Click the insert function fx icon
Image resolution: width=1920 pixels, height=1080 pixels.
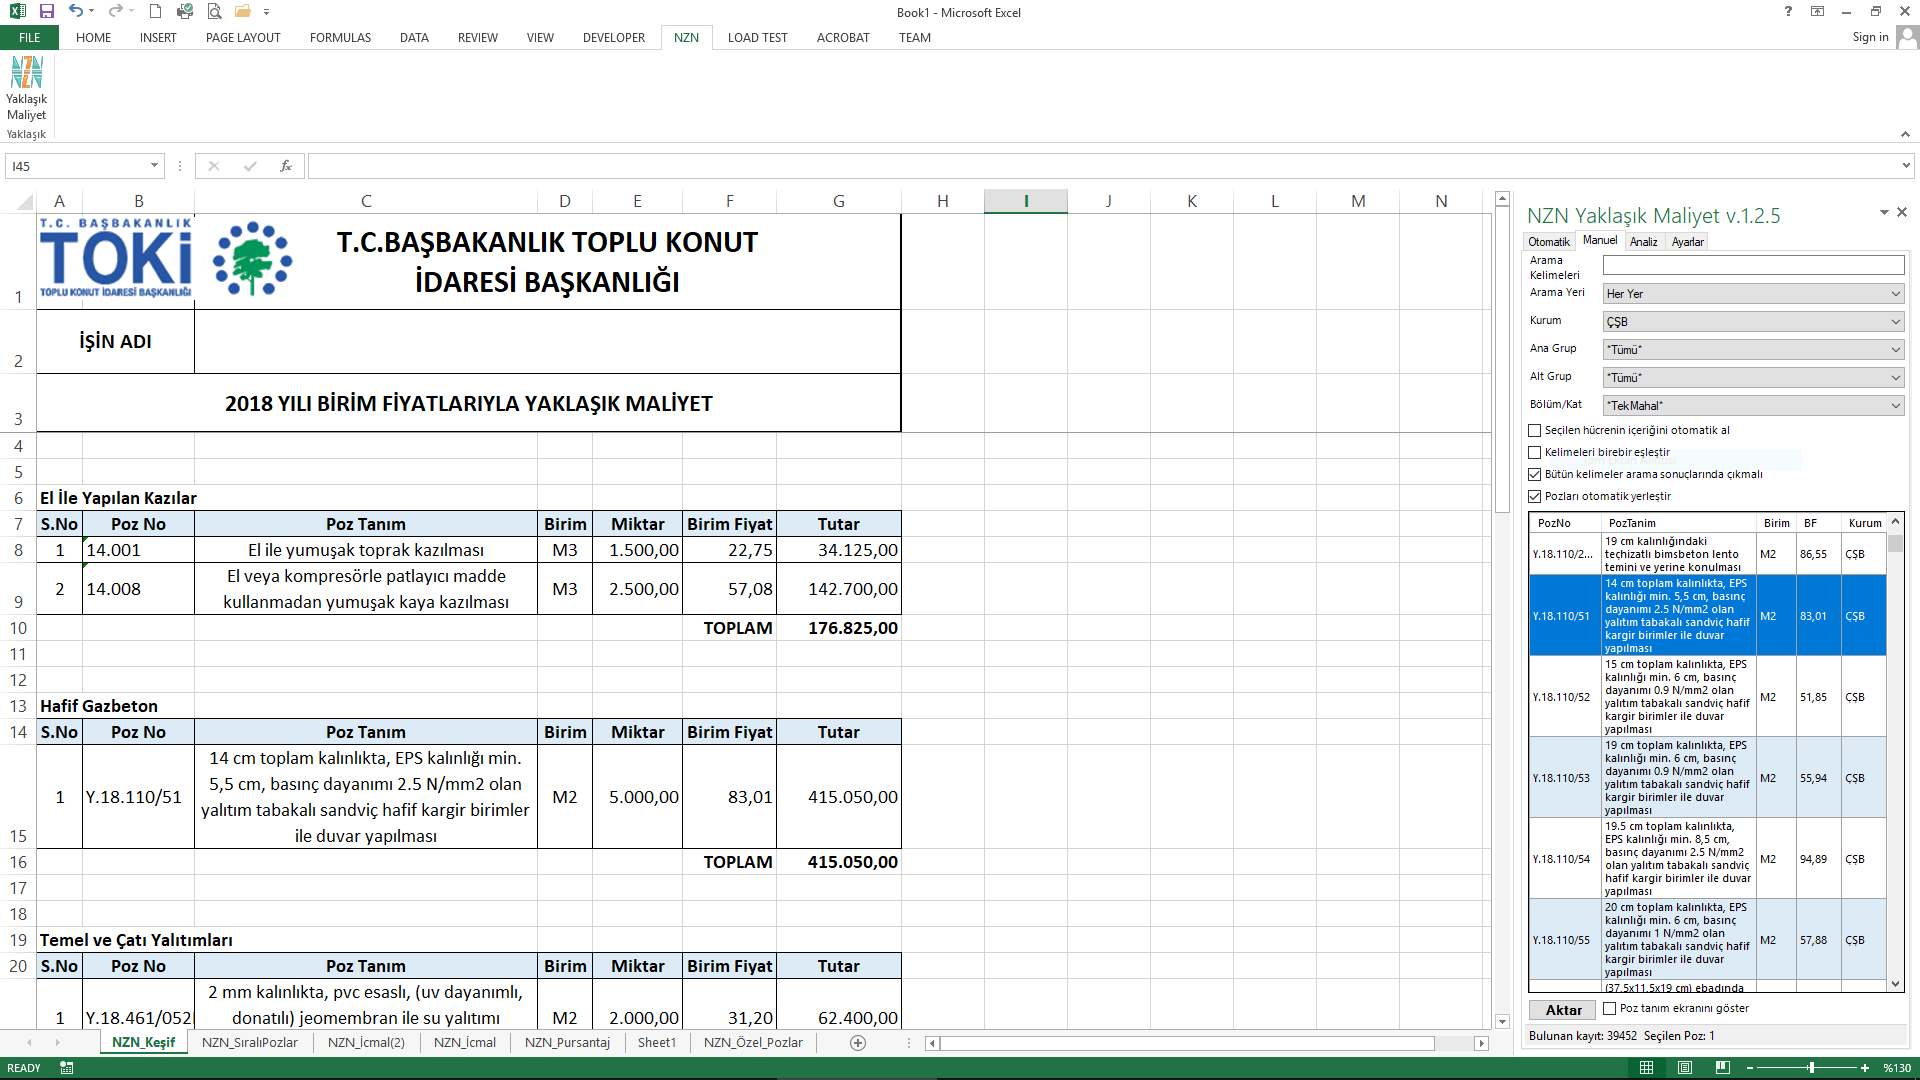(x=286, y=166)
